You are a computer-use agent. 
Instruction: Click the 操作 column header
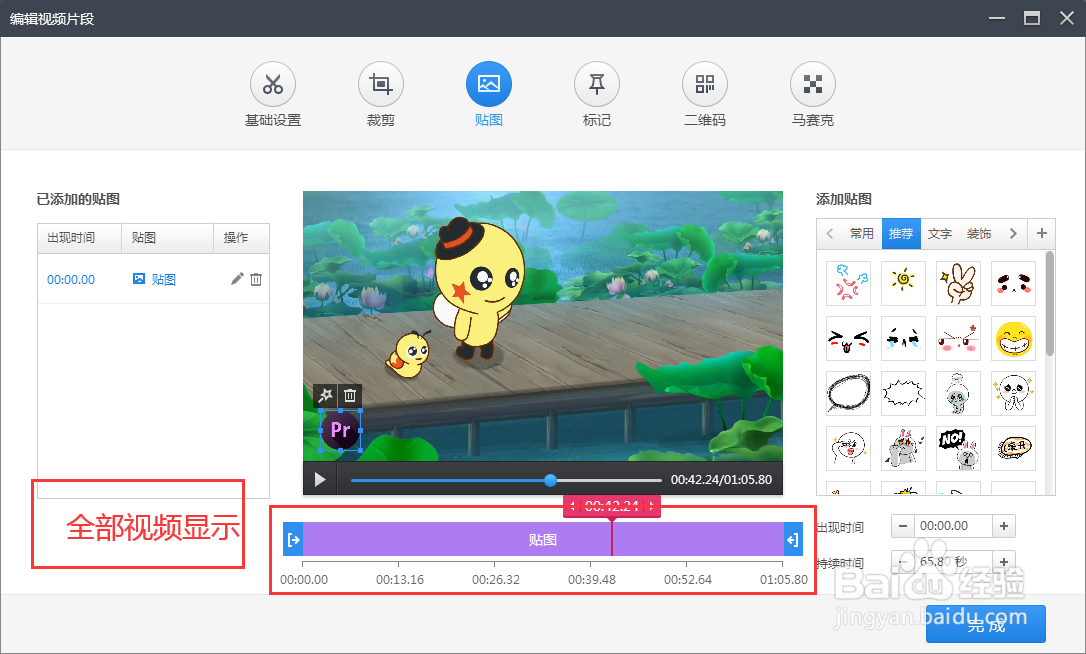click(x=241, y=238)
